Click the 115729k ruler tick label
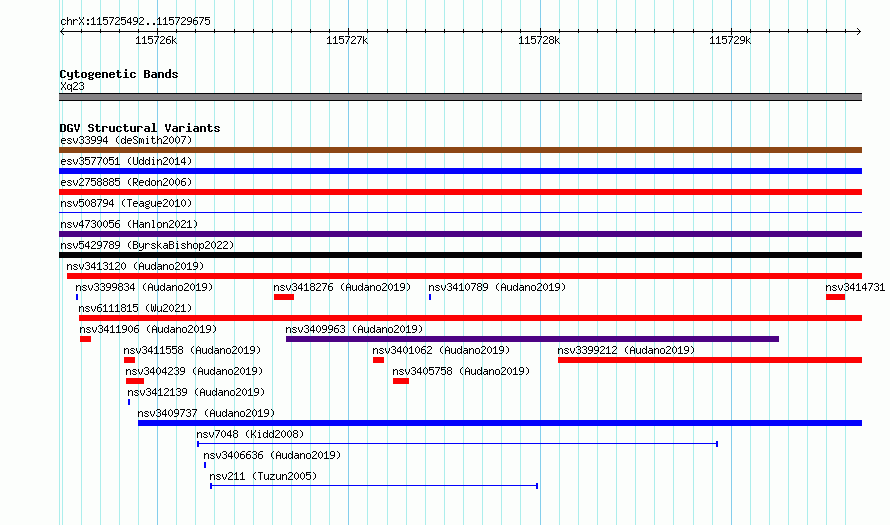The image size is (890, 525). (730, 40)
